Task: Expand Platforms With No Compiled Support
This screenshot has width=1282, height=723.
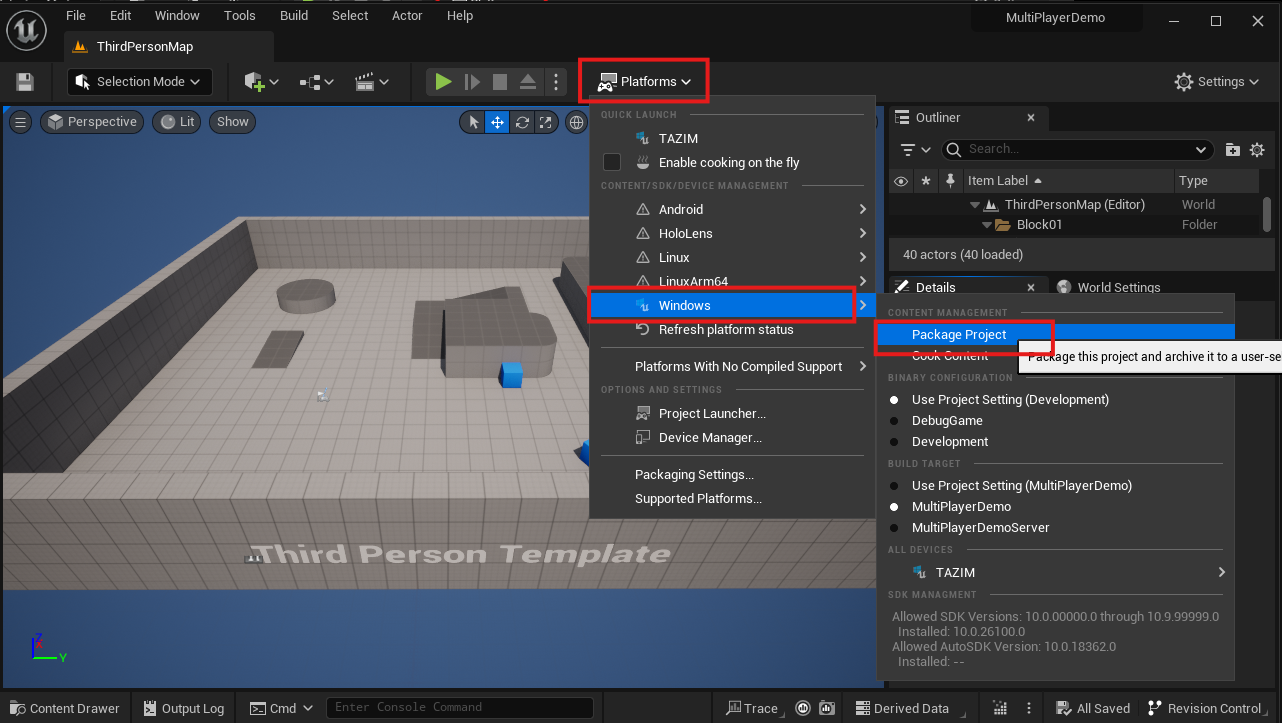Action: coord(738,367)
